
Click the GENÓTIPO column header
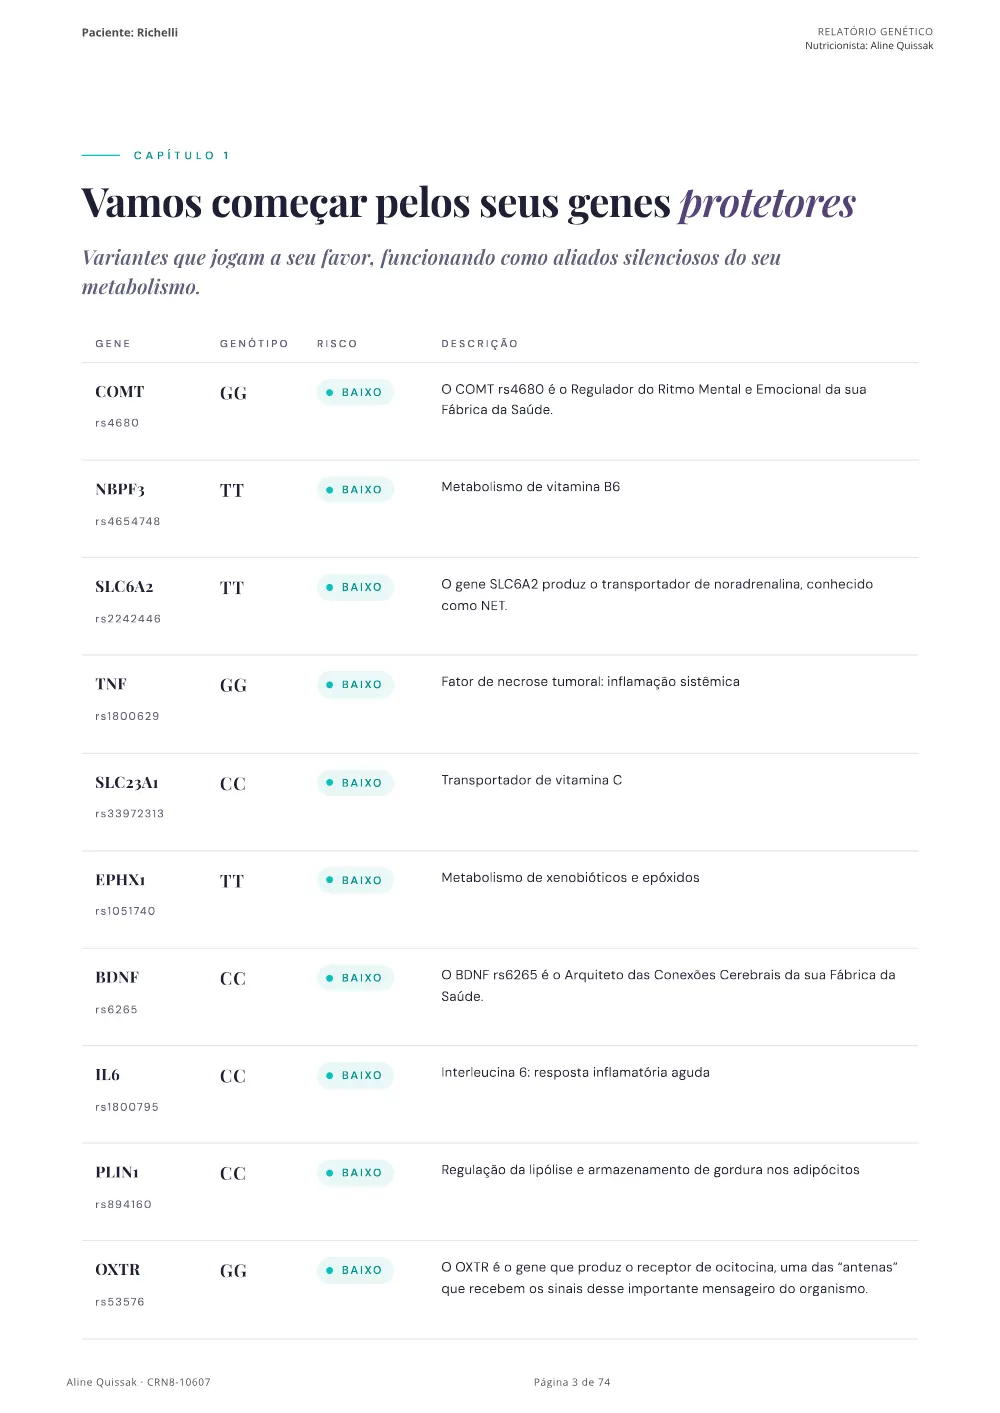click(x=254, y=344)
